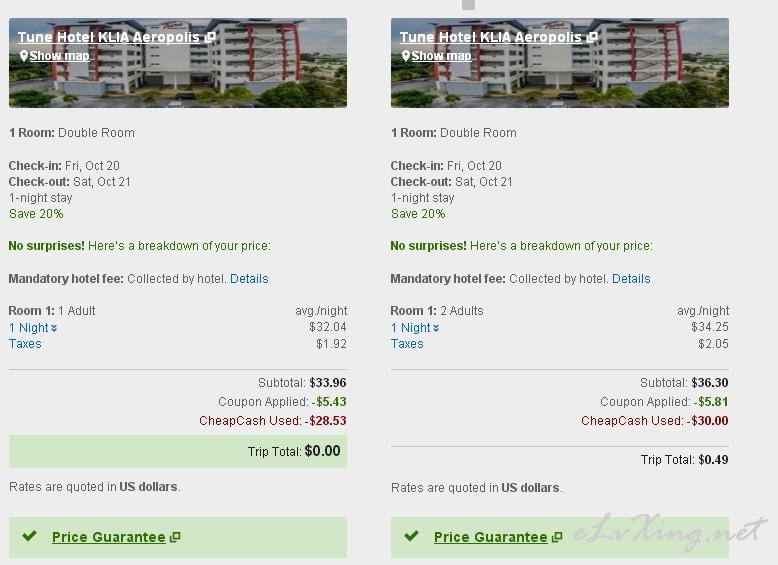This screenshot has height=565, width=778.
Task: Open external link icon beside right Tune Hotel title
Action: (x=592, y=37)
